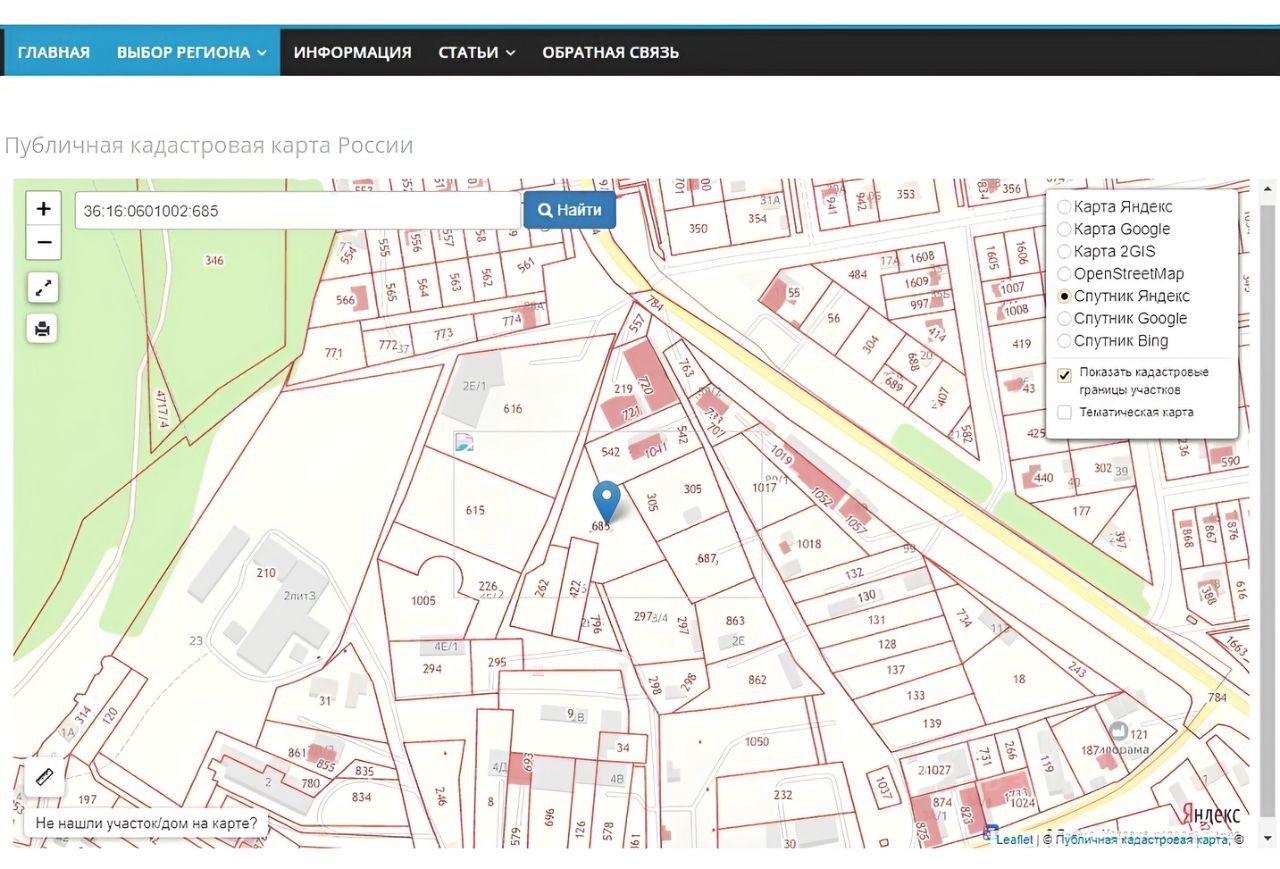The width and height of the screenshot is (1280, 869).
Task: Click the Найти search button
Action: tap(570, 210)
